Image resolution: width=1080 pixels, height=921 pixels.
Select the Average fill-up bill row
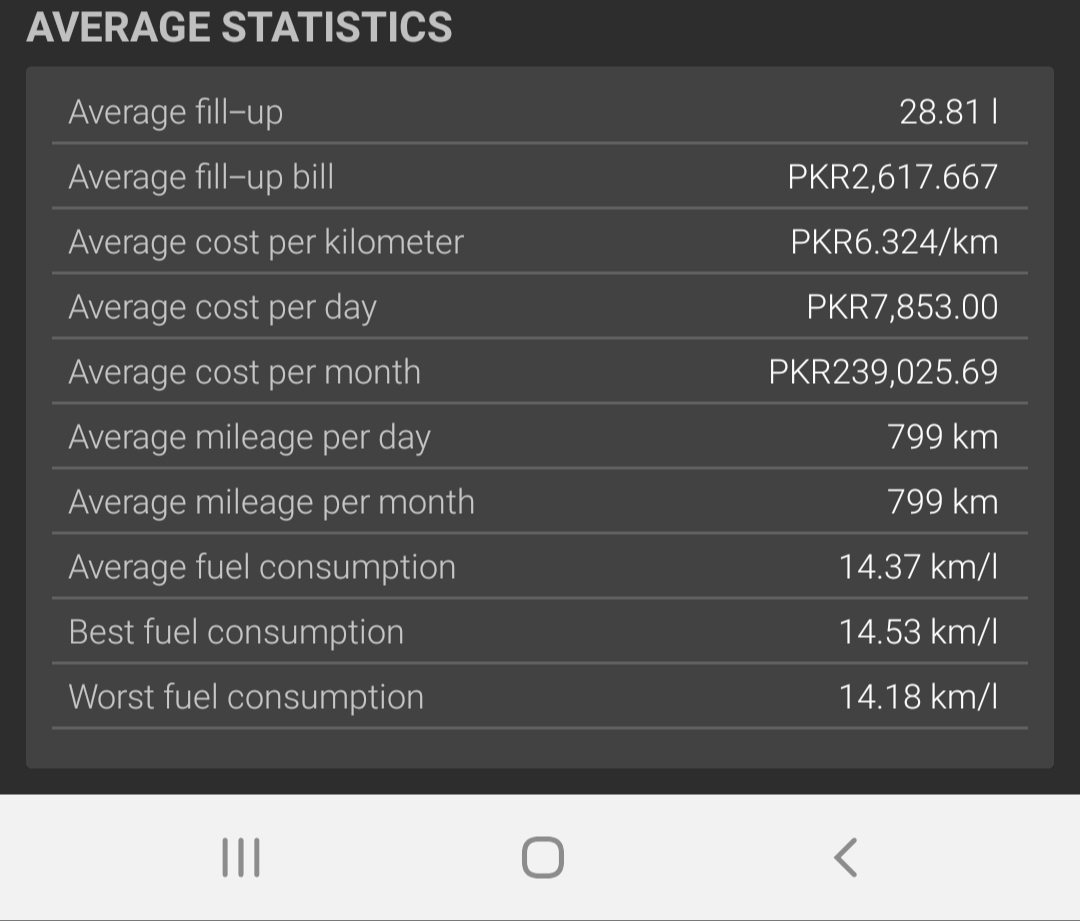540,176
